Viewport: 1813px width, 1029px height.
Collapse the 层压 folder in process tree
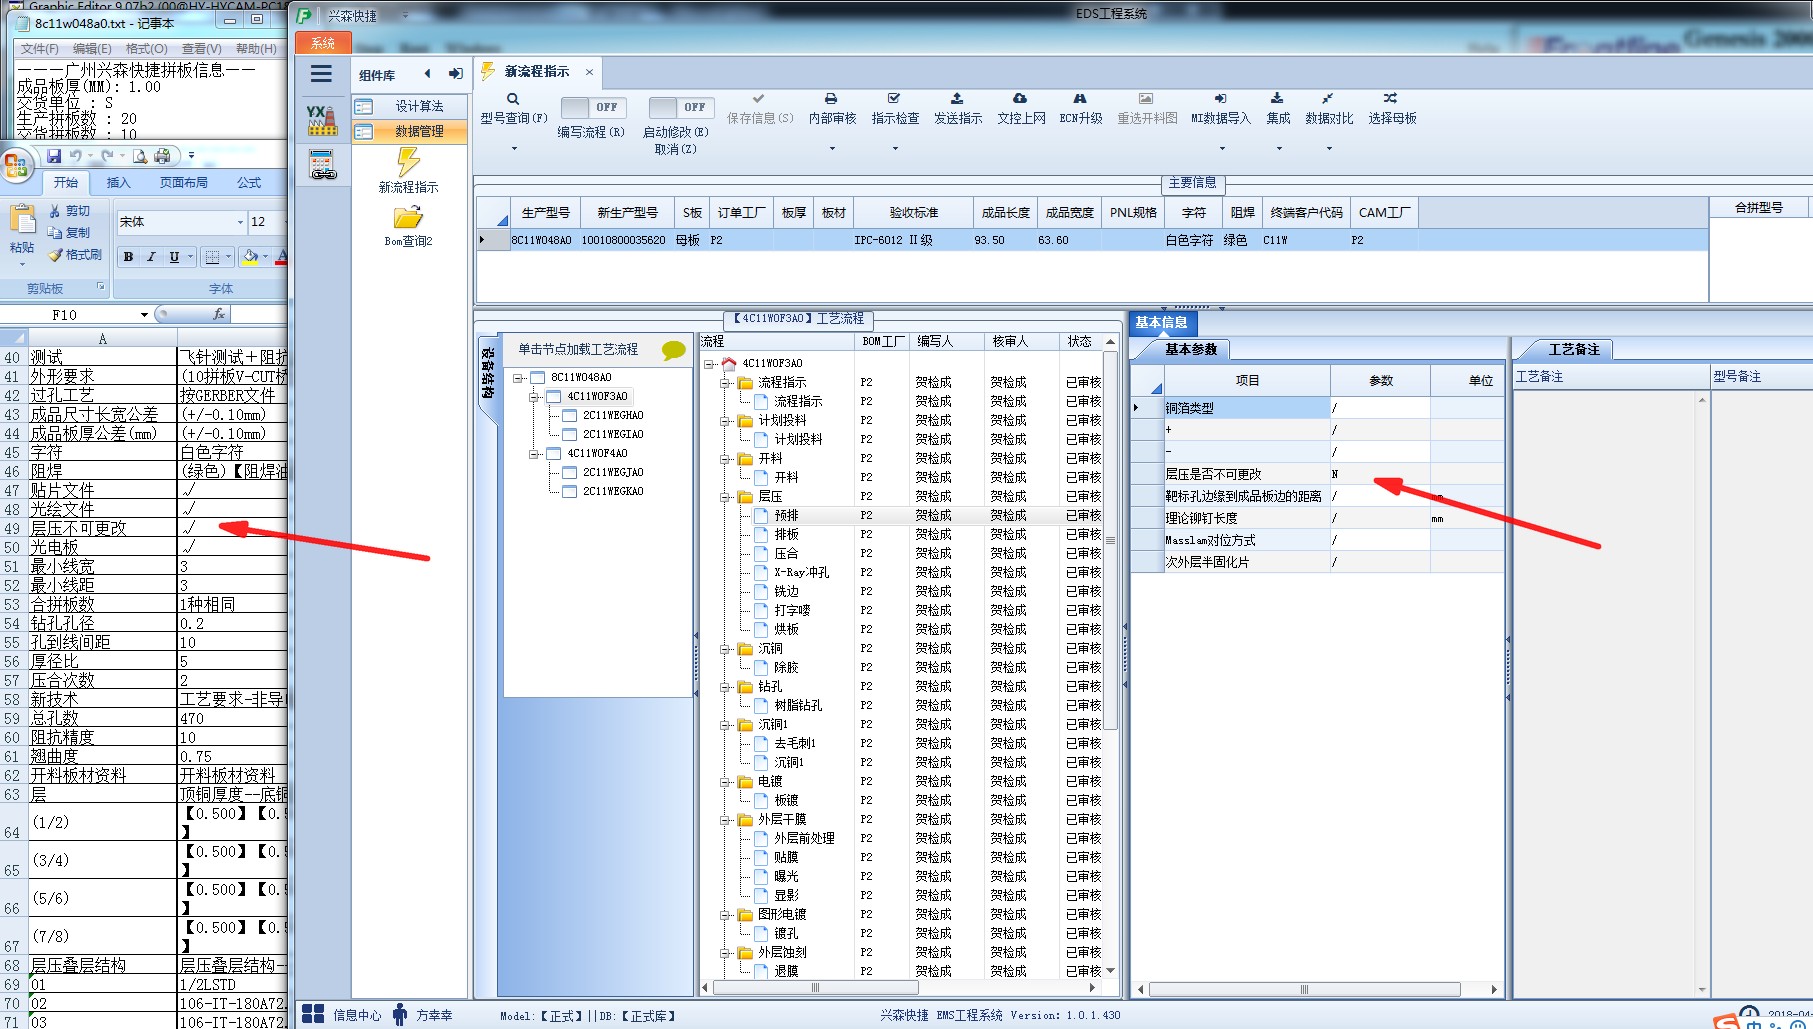click(725, 497)
